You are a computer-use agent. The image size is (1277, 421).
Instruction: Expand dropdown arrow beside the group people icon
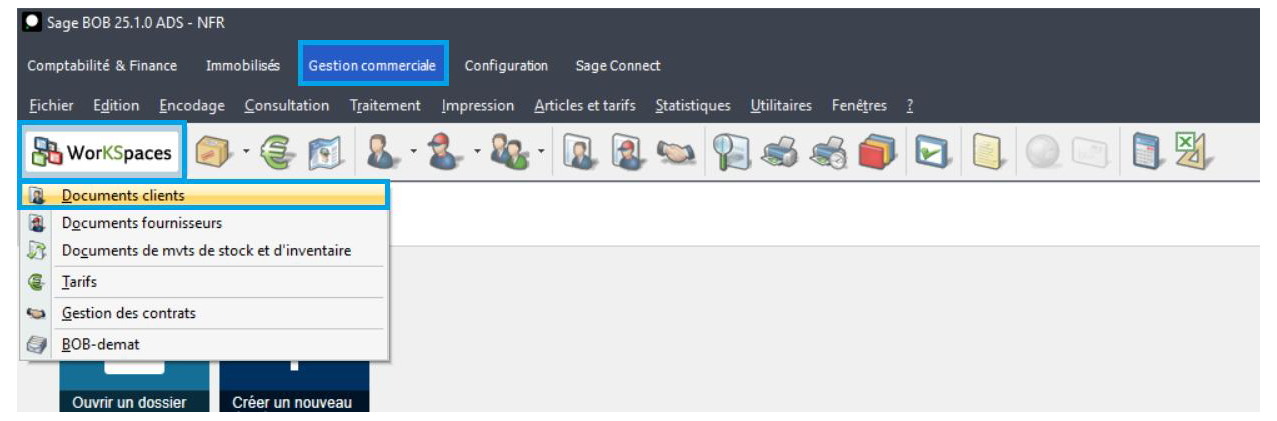click(542, 153)
